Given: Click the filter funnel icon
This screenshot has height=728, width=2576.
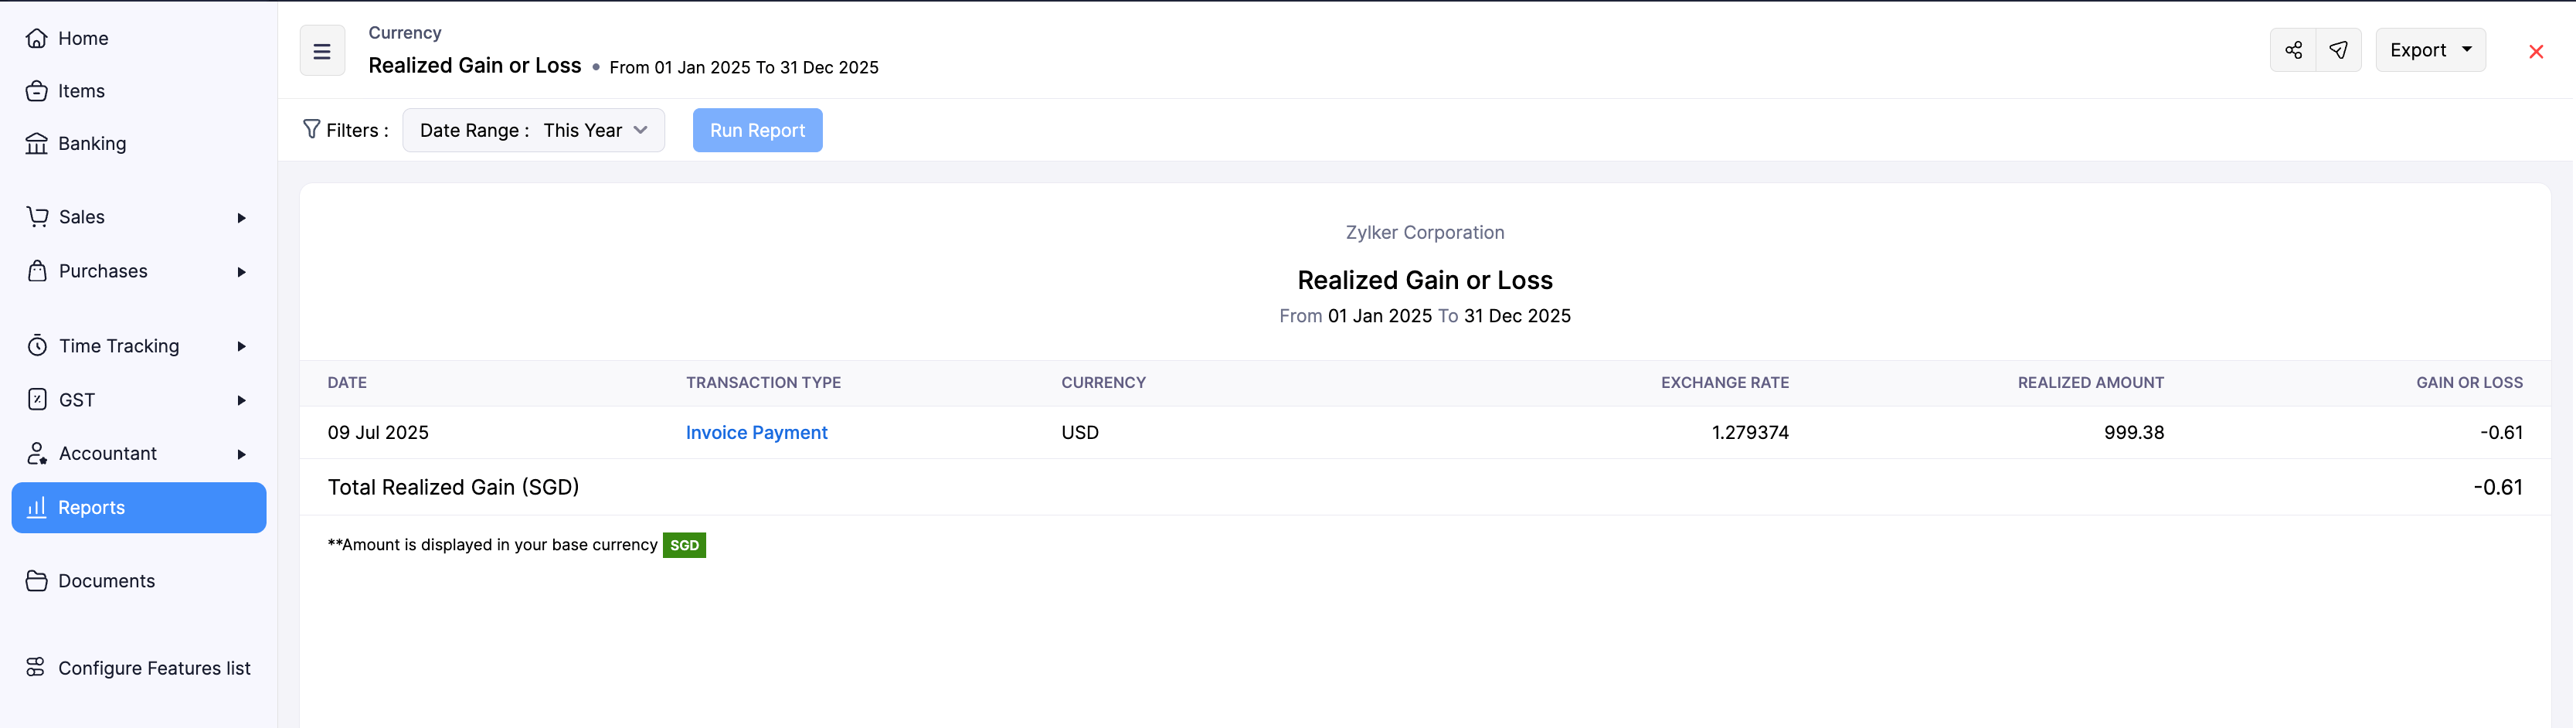Looking at the screenshot, I should coord(311,130).
